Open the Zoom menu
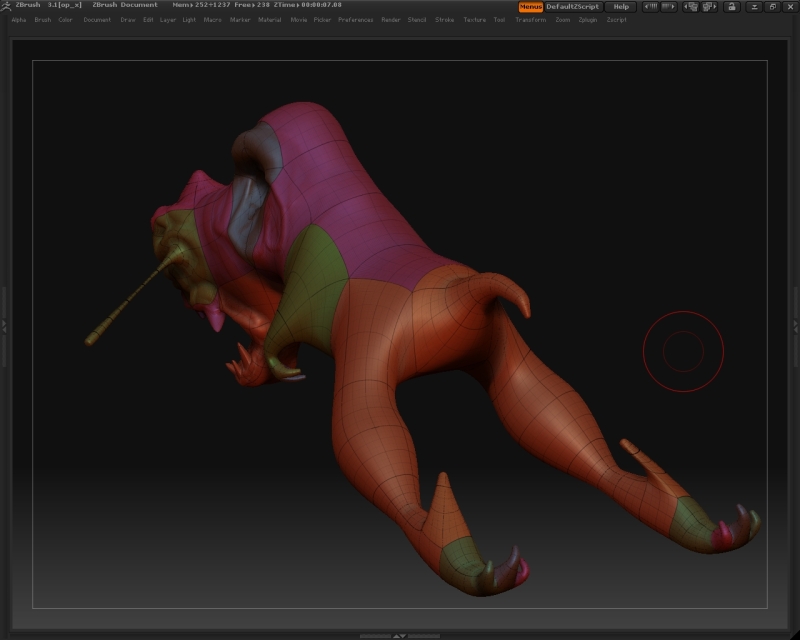The width and height of the screenshot is (800, 640). pyautogui.click(x=563, y=20)
